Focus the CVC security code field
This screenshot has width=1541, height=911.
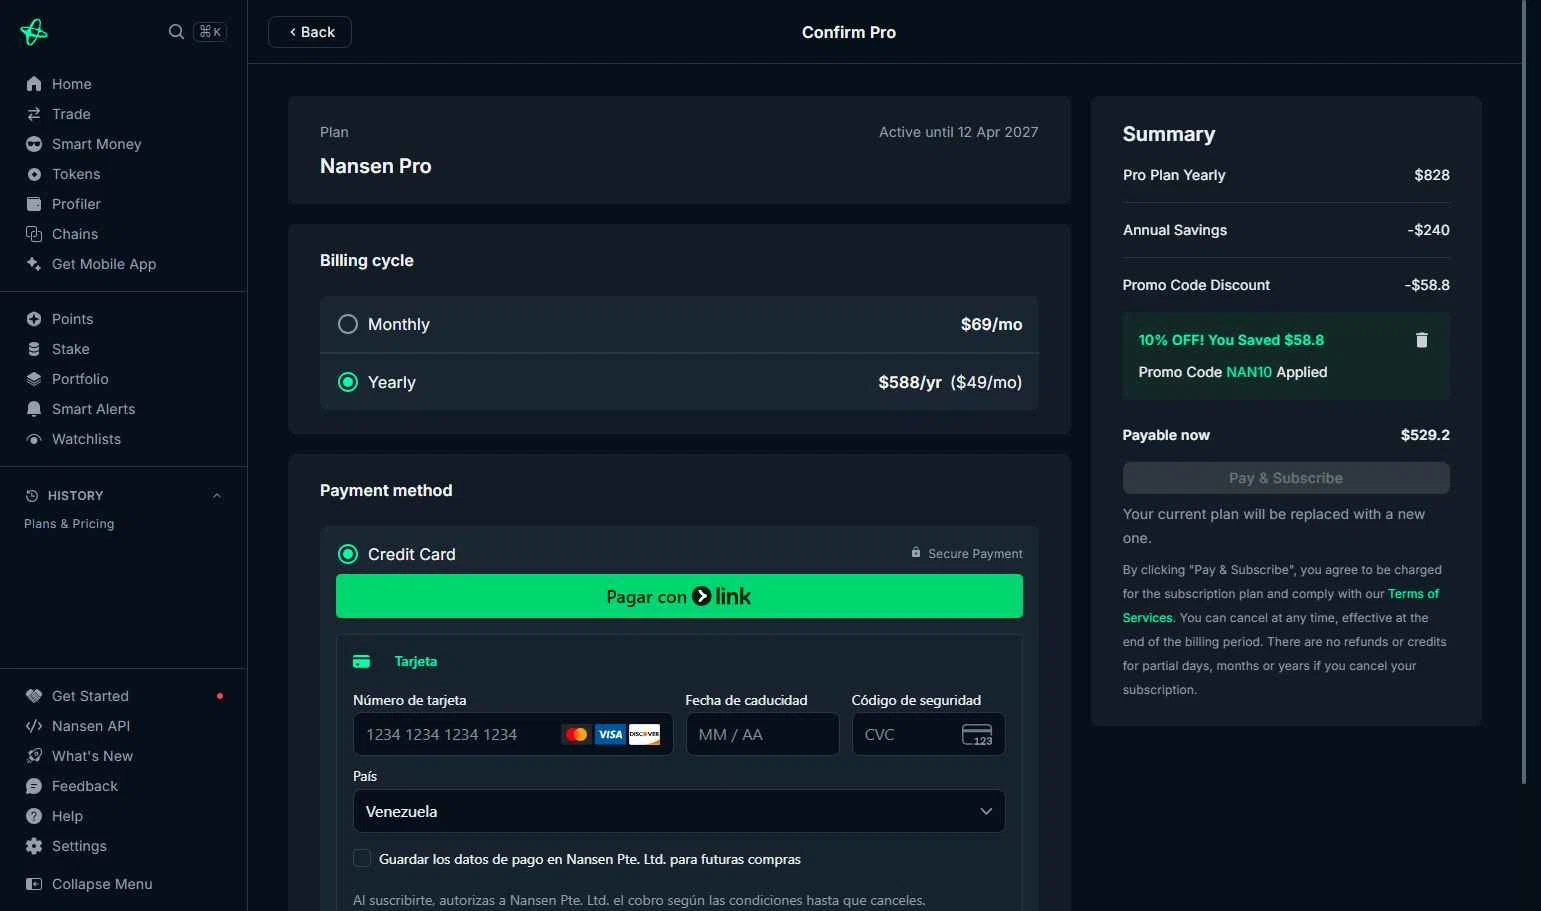click(x=928, y=734)
